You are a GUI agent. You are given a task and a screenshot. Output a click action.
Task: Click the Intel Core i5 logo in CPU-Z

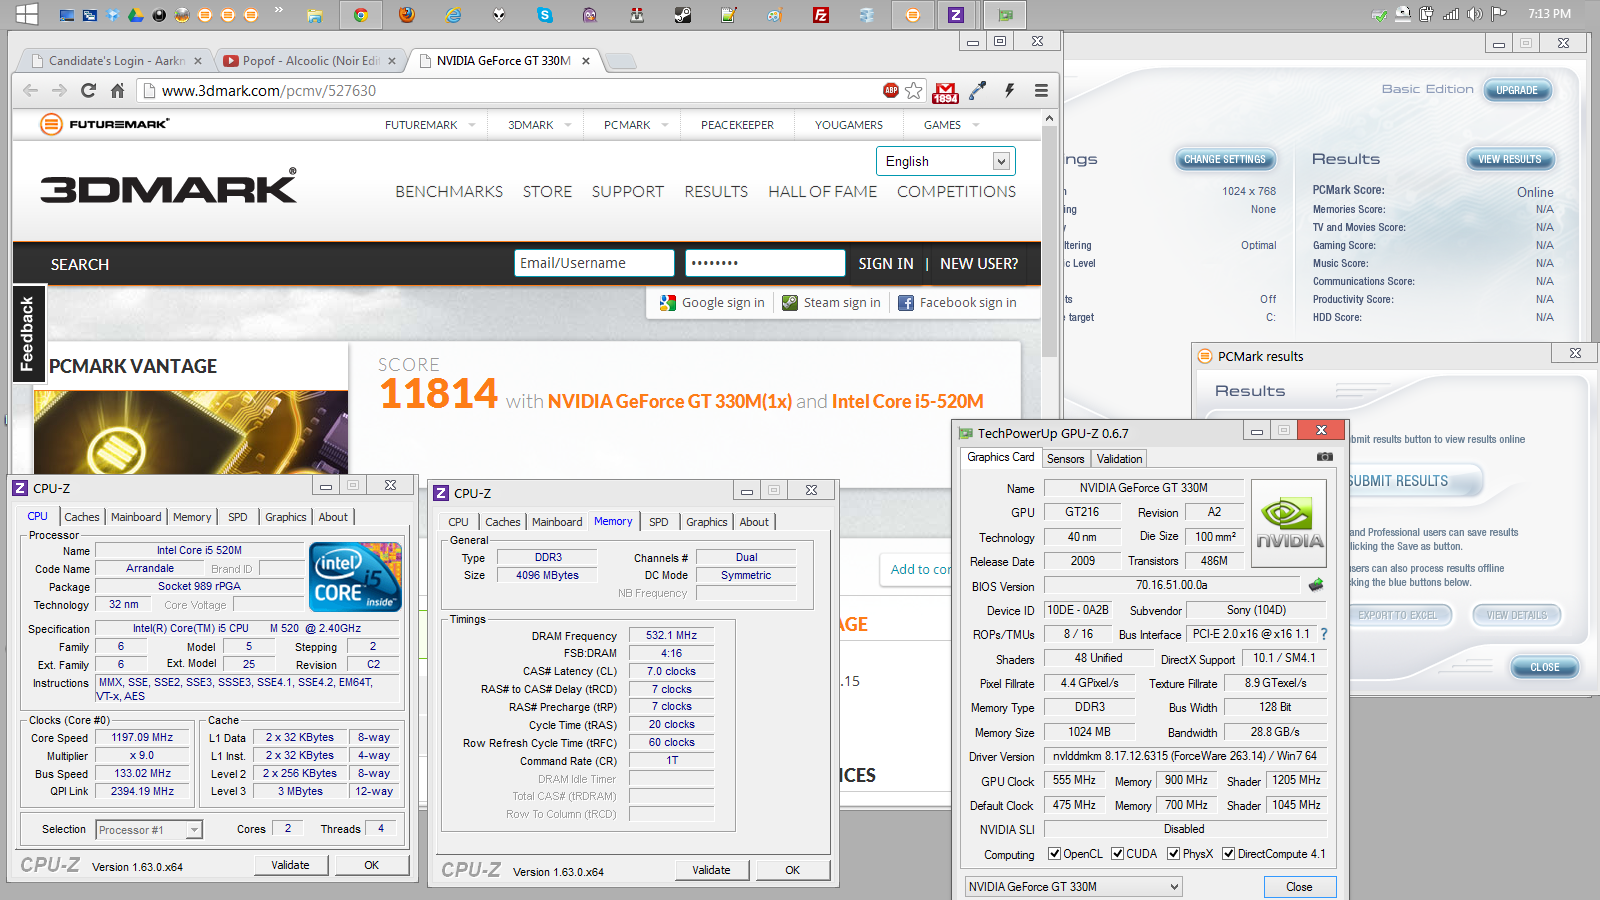click(355, 577)
